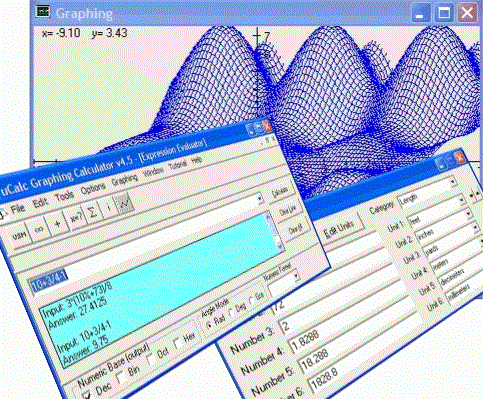Open the x=? equation solver tool
The image size is (483, 399).
tap(76, 218)
